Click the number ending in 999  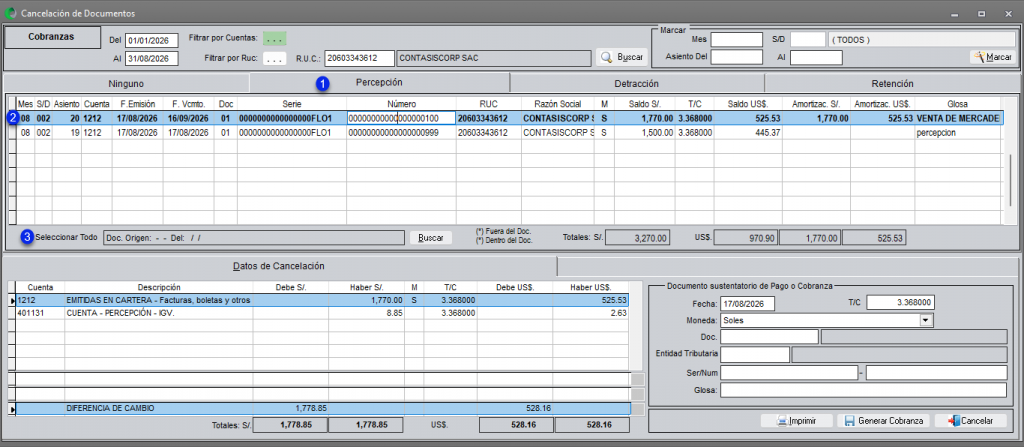coord(401,133)
